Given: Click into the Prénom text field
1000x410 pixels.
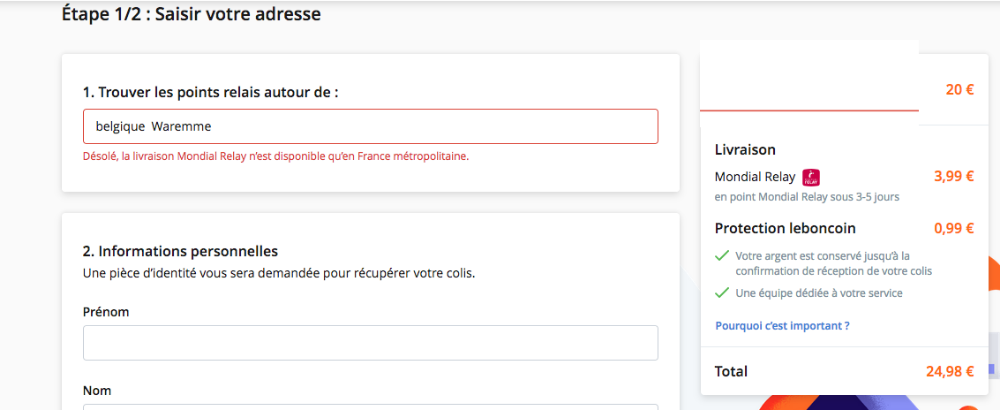Looking at the screenshot, I should pyautogui.click(x=371, y=343).
